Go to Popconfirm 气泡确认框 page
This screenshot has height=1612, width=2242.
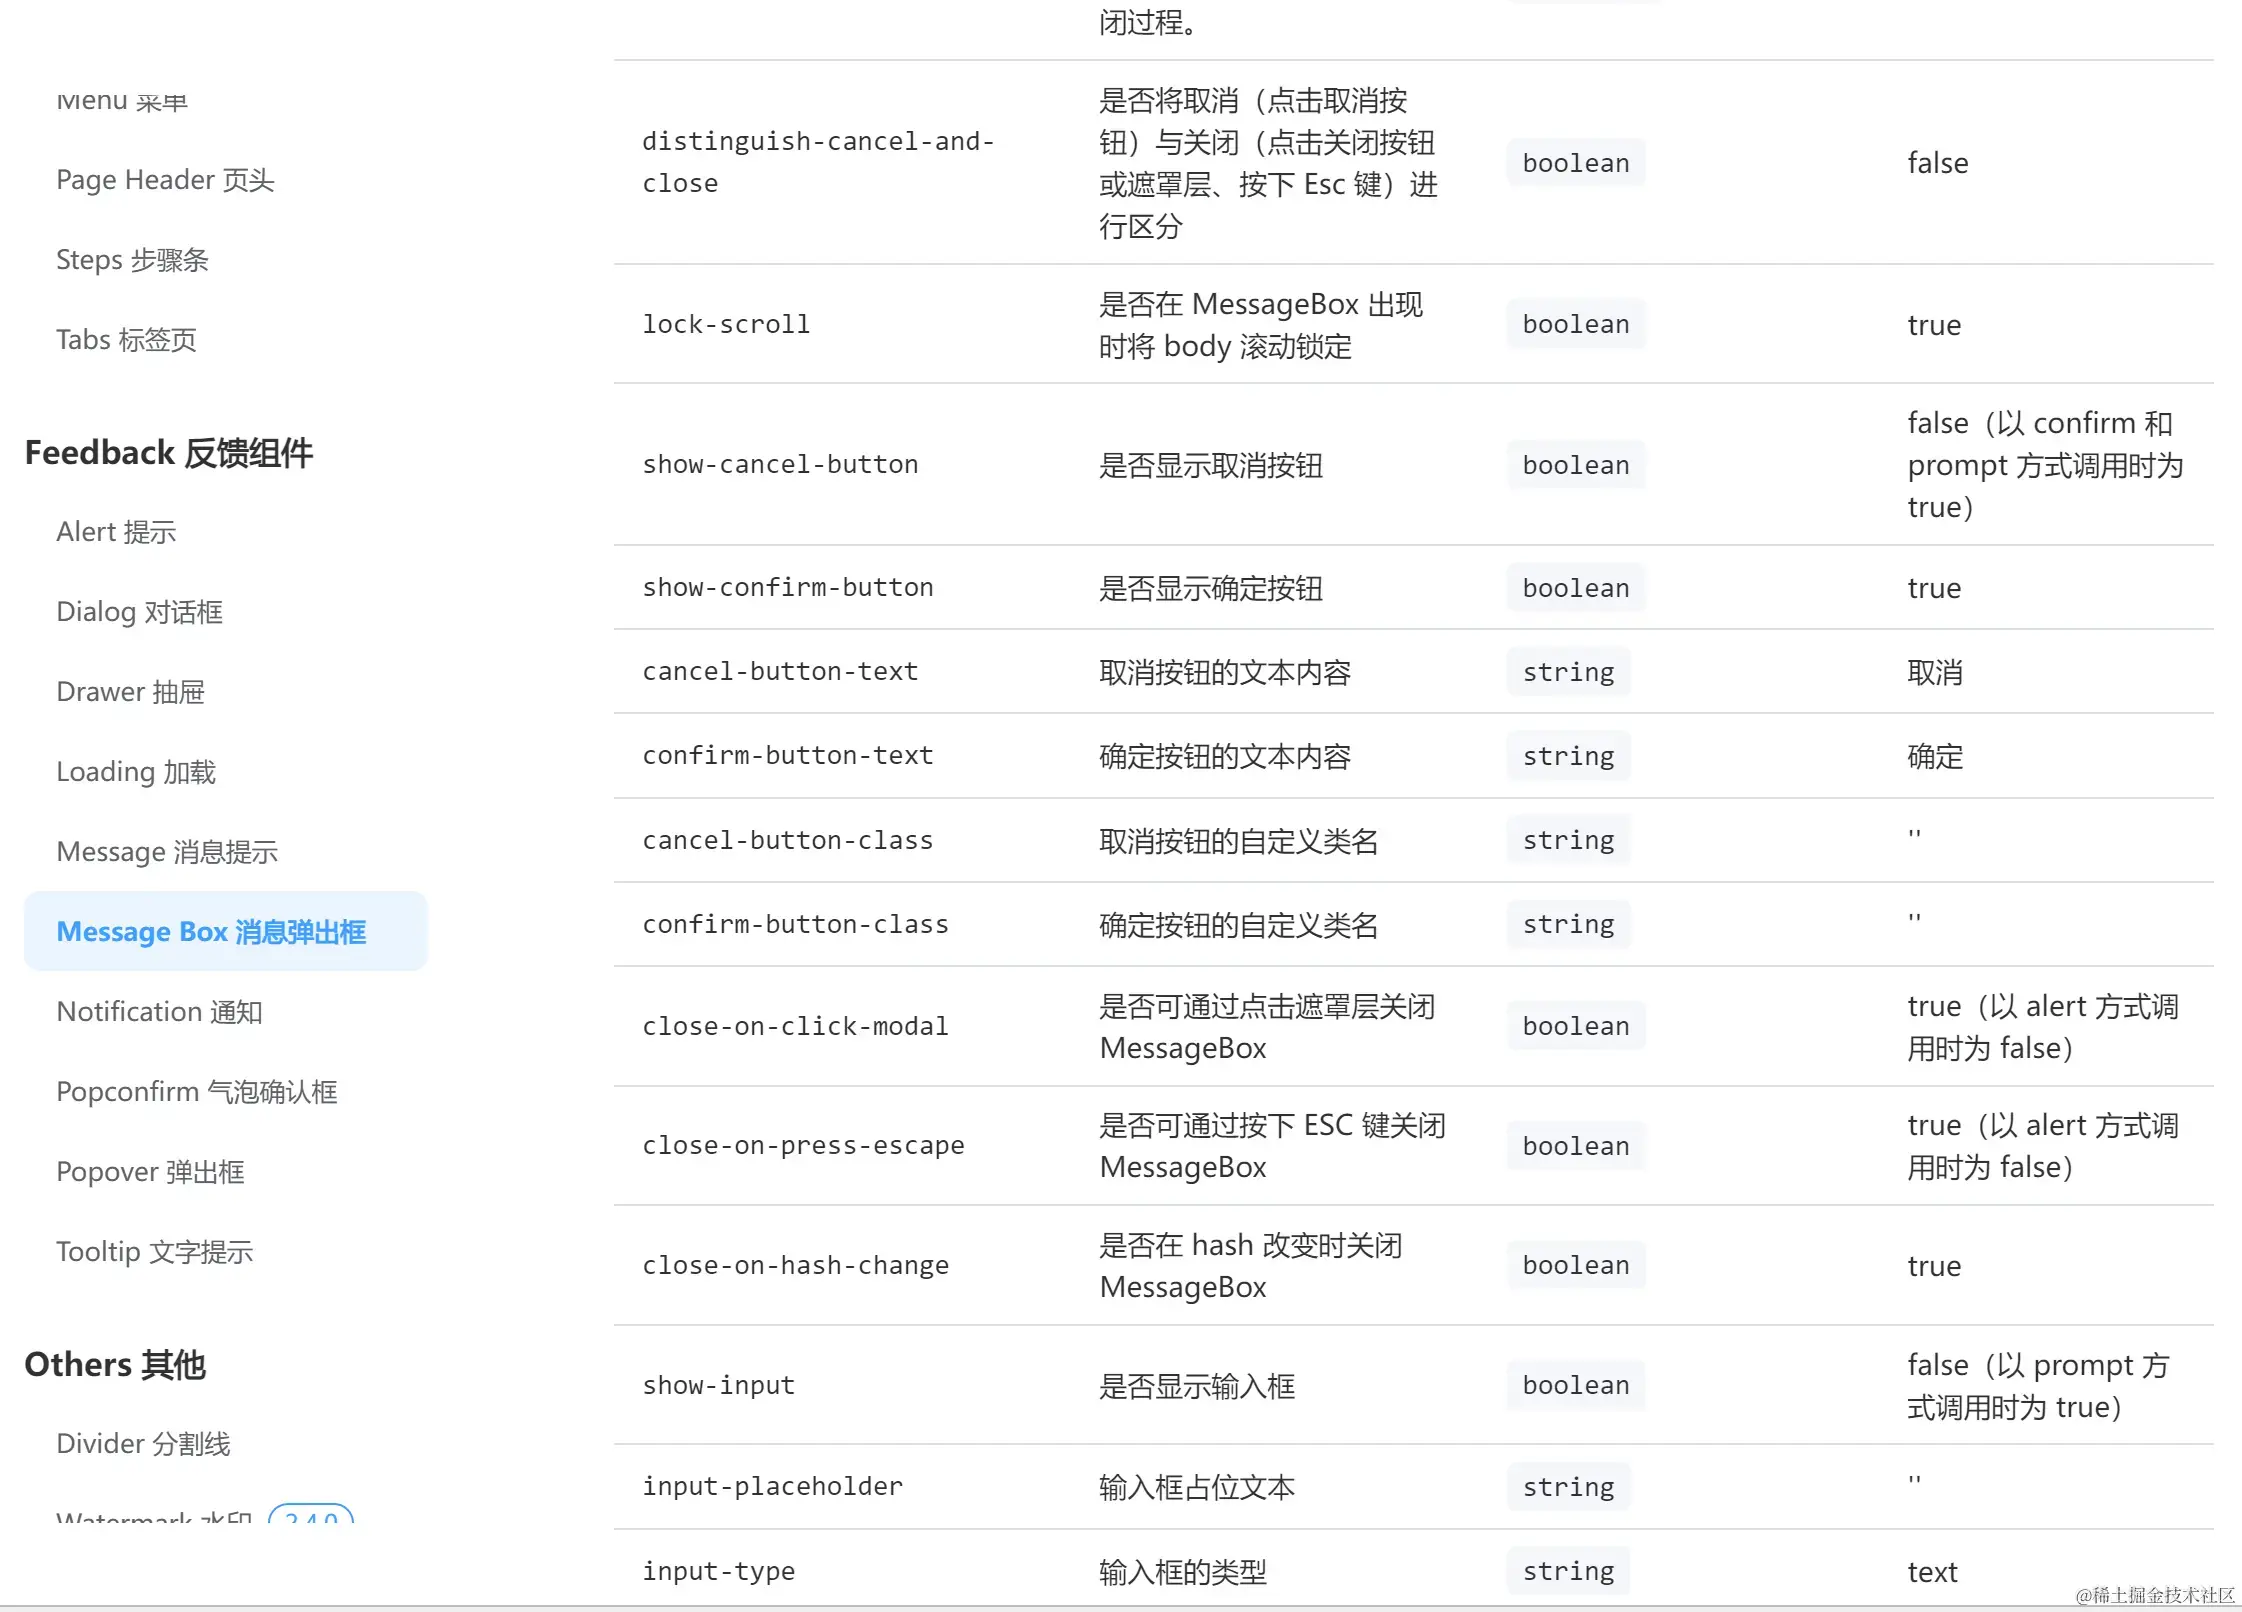coord(197,1092)
